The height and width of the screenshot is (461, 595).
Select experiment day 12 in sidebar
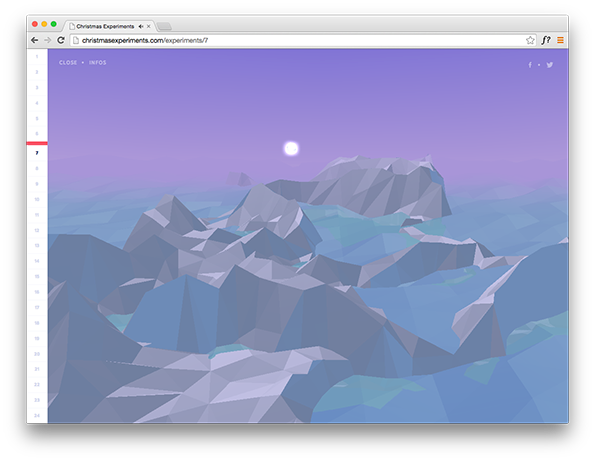(x=37, y=230)
